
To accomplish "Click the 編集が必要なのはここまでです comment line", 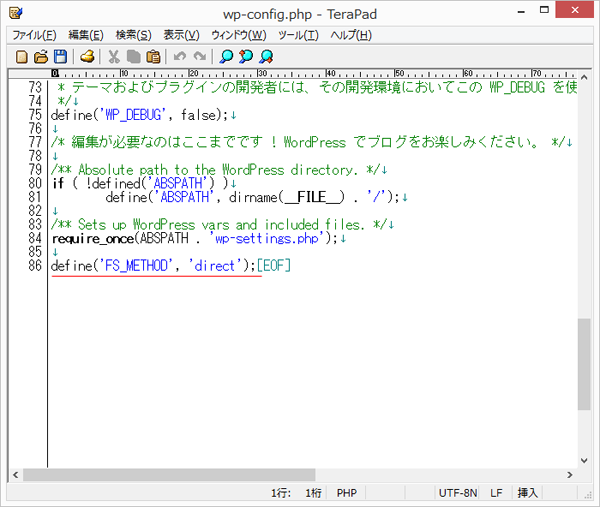I will pyautogui.click(x=308, y=142).
